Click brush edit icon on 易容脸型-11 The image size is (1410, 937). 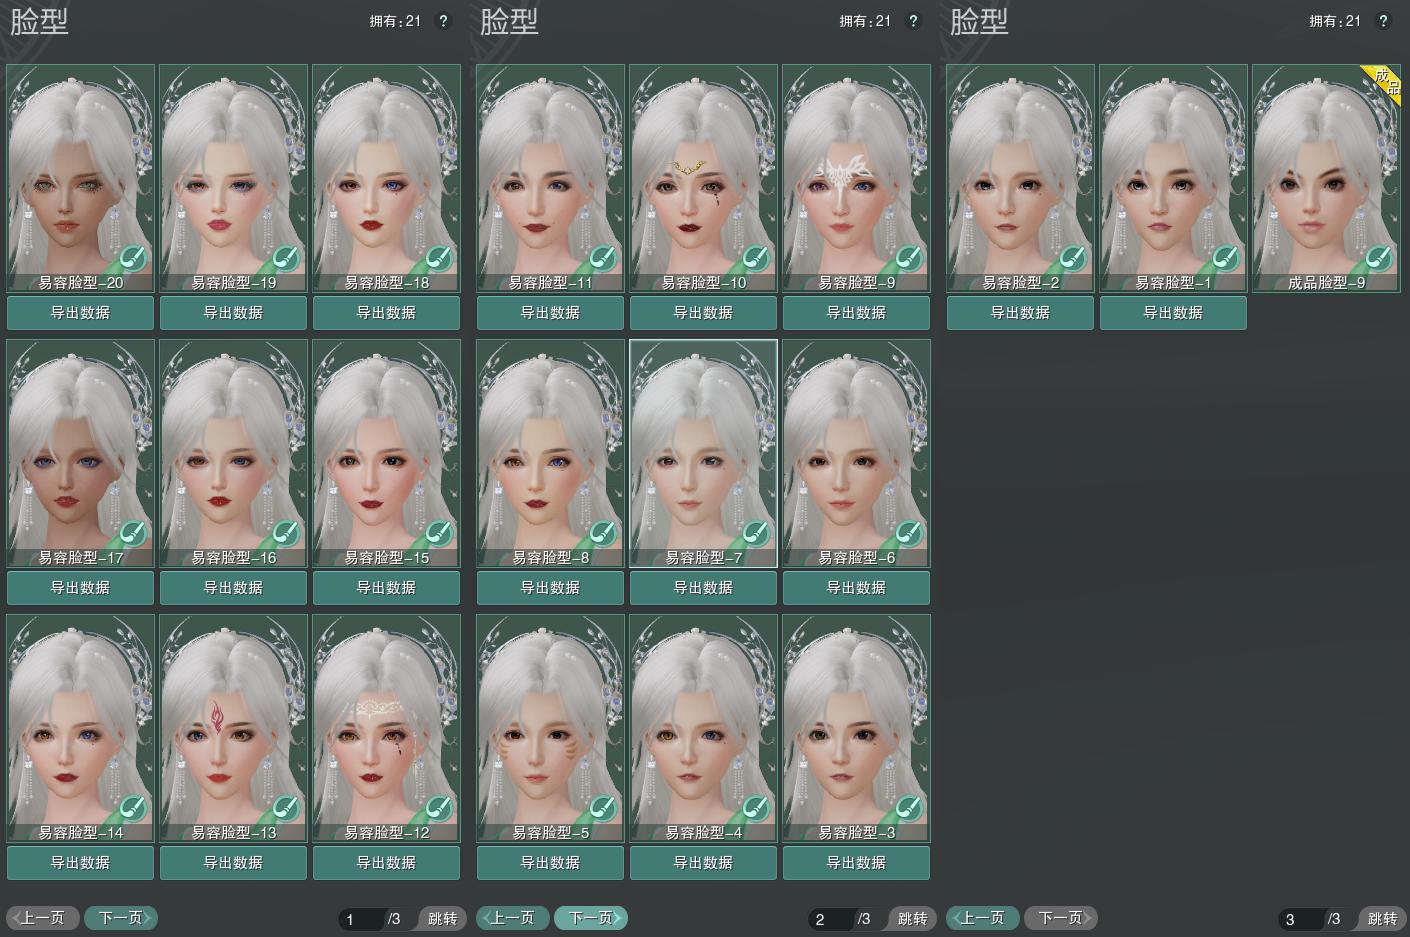click(x=603, y=258)
